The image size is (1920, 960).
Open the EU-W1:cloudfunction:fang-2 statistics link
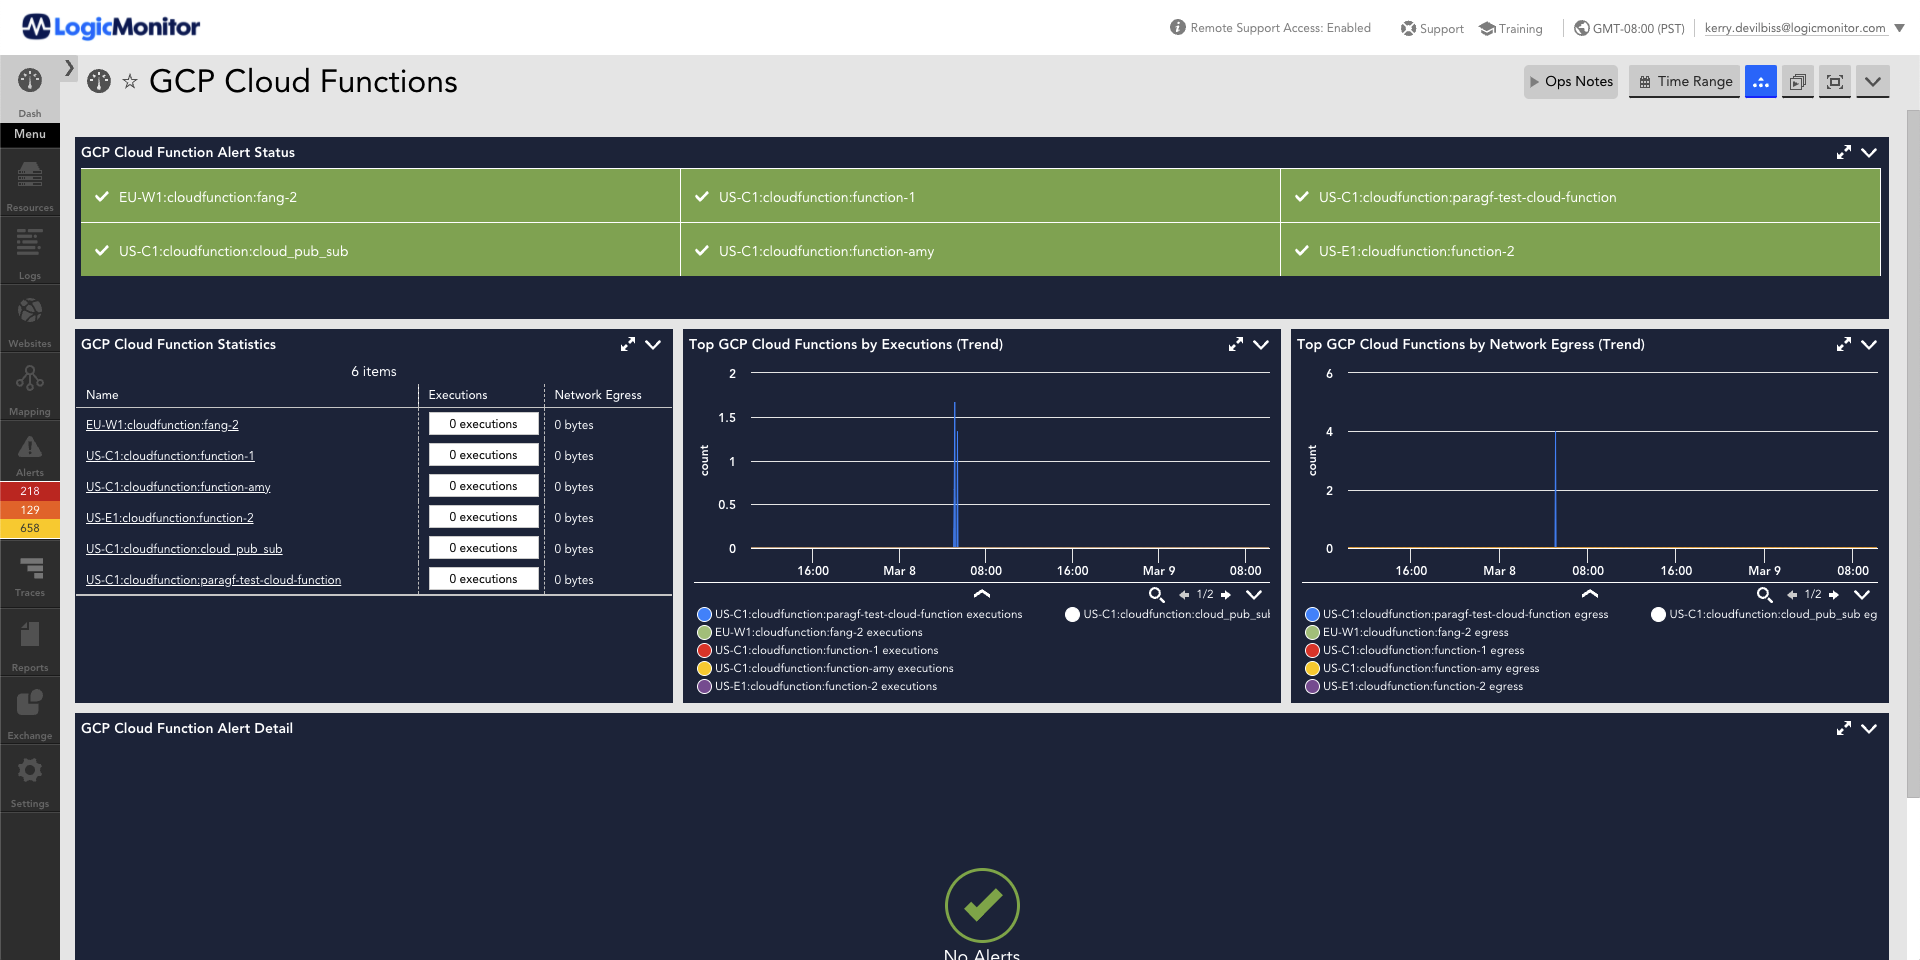162,424
